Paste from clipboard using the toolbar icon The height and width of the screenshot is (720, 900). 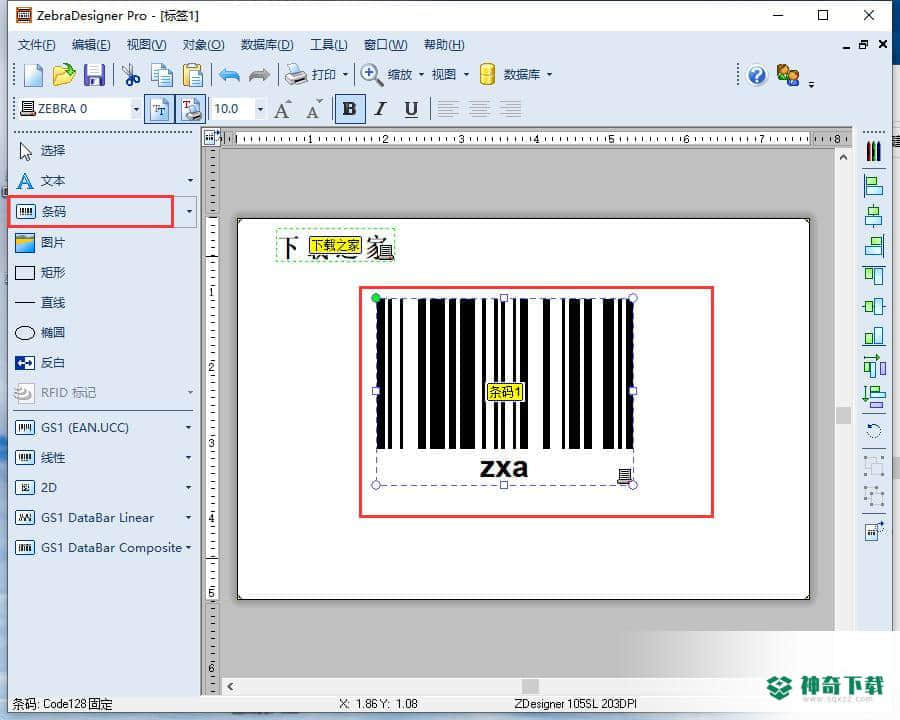tap(193, 75)
